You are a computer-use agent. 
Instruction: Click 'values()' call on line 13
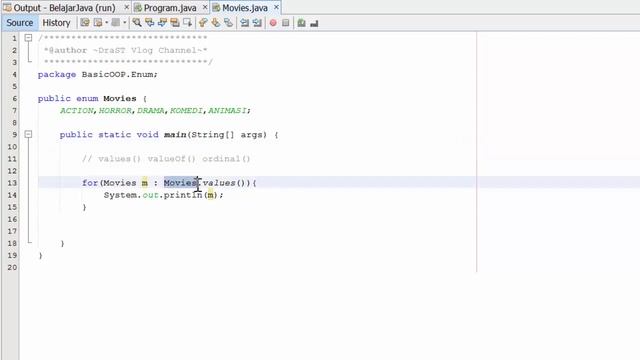(224, 183)
